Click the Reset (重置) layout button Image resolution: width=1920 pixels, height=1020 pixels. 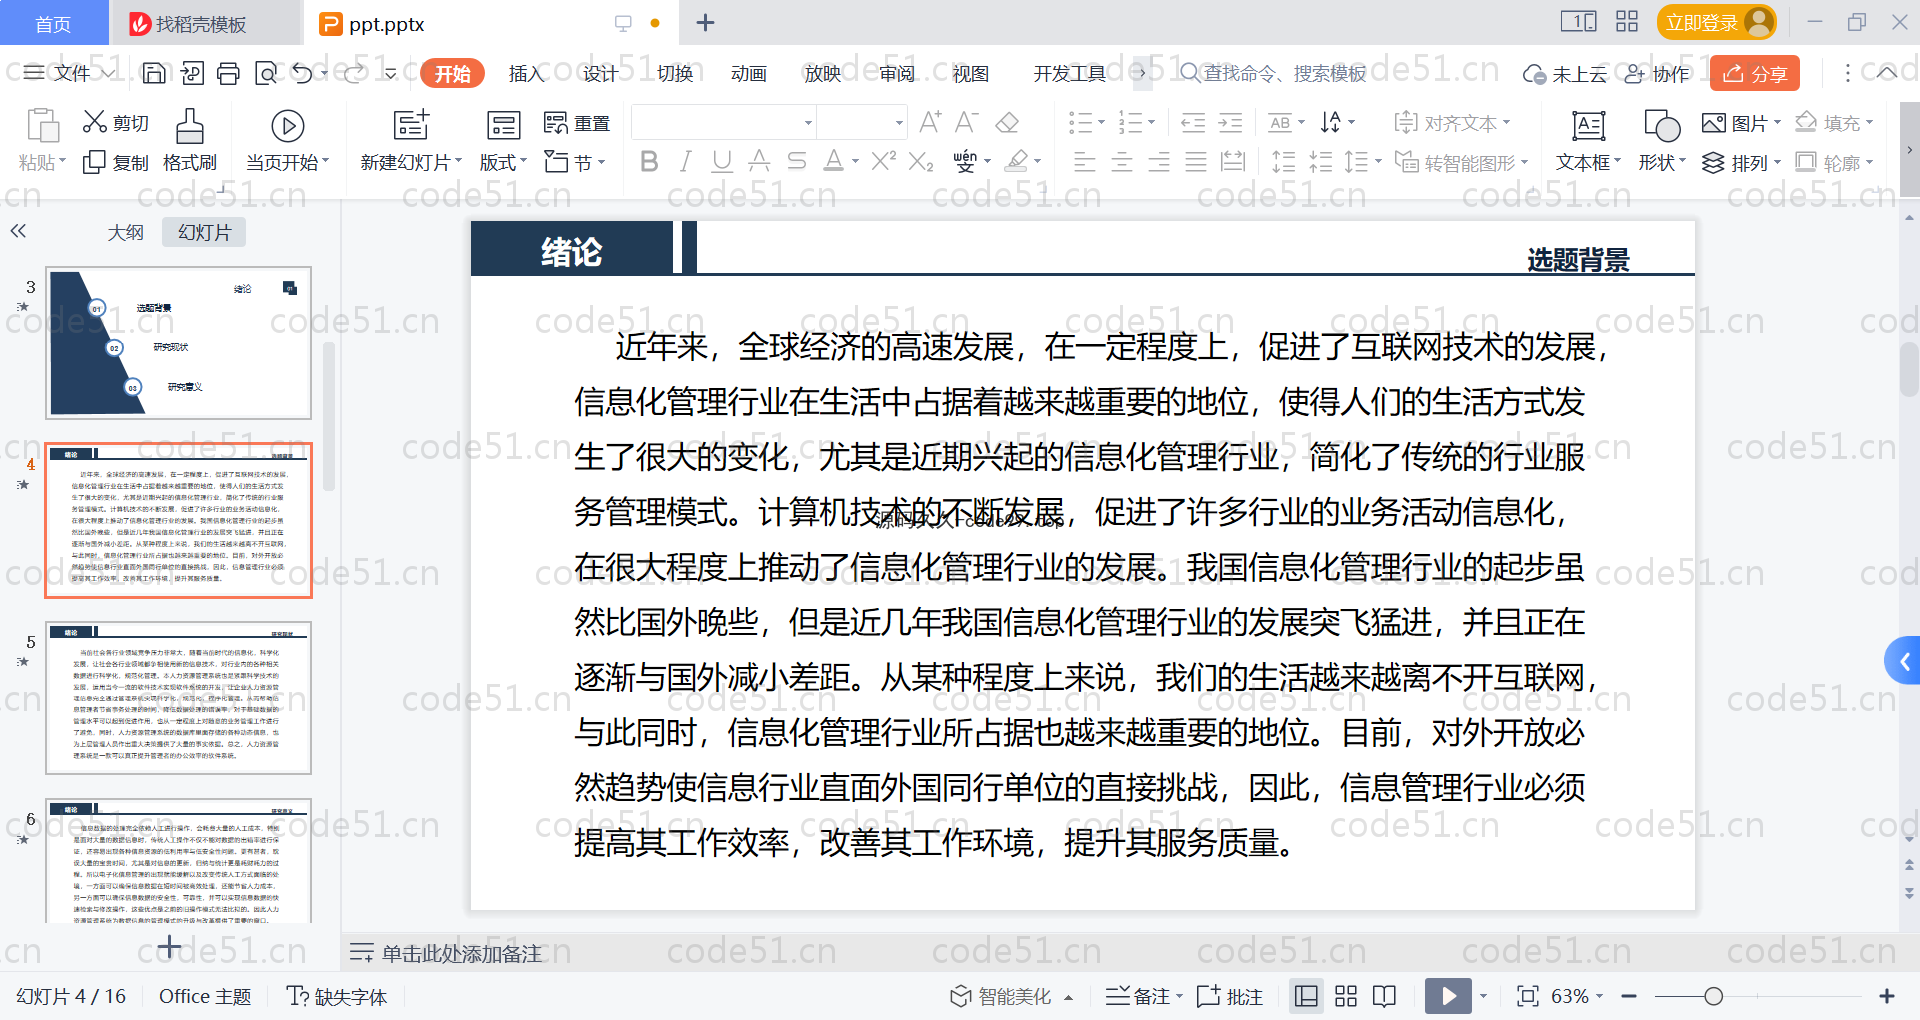(577, 123)
